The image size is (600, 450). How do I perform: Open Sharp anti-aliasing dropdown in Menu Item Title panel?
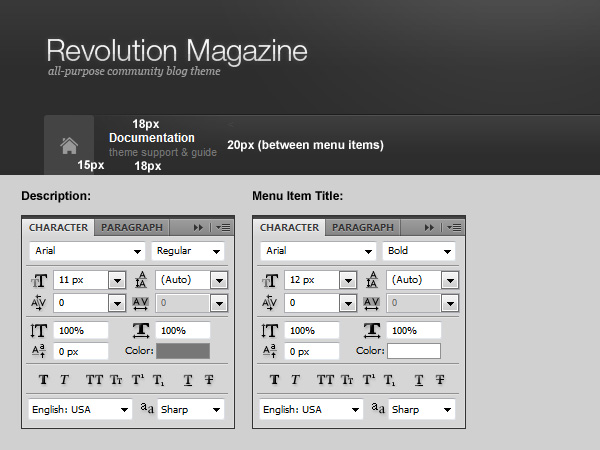pyautogui.click(x=422, y=409)
